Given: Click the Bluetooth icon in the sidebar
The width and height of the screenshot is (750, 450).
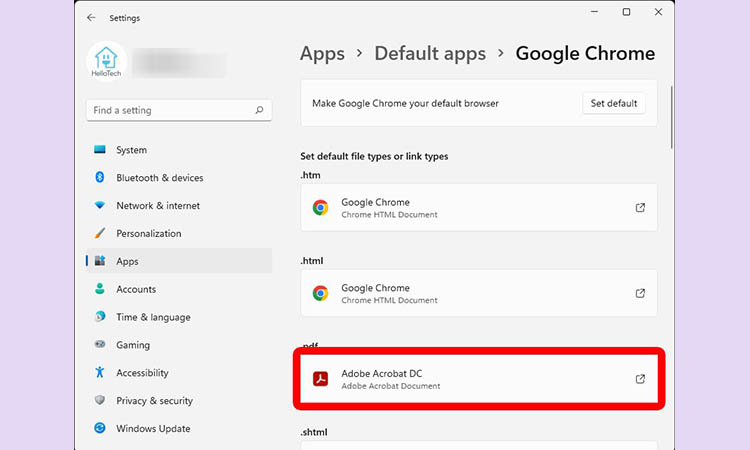Looking at the screenshot, I should pyautogui.click(x=99, y=177).
